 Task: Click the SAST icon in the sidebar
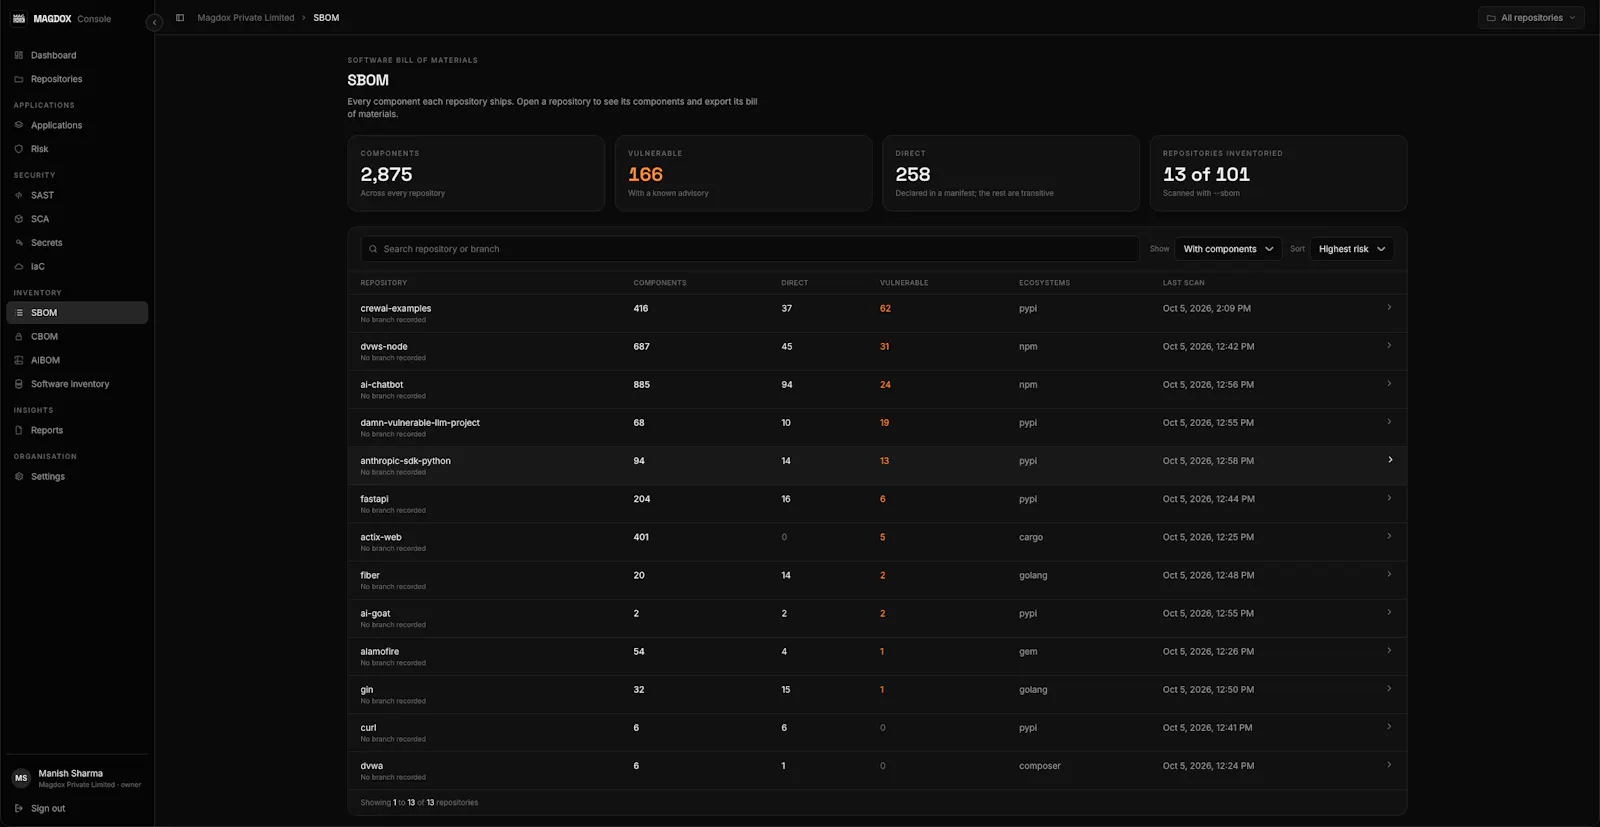click(19, 195)
